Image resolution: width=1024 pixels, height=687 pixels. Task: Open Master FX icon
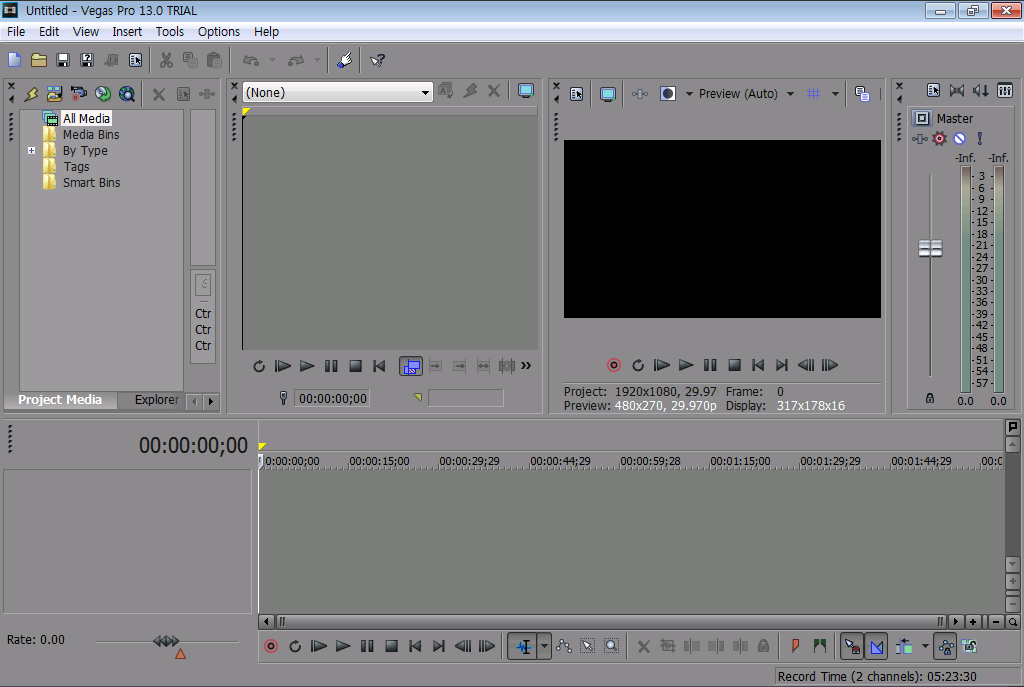[x=920, y=138]
